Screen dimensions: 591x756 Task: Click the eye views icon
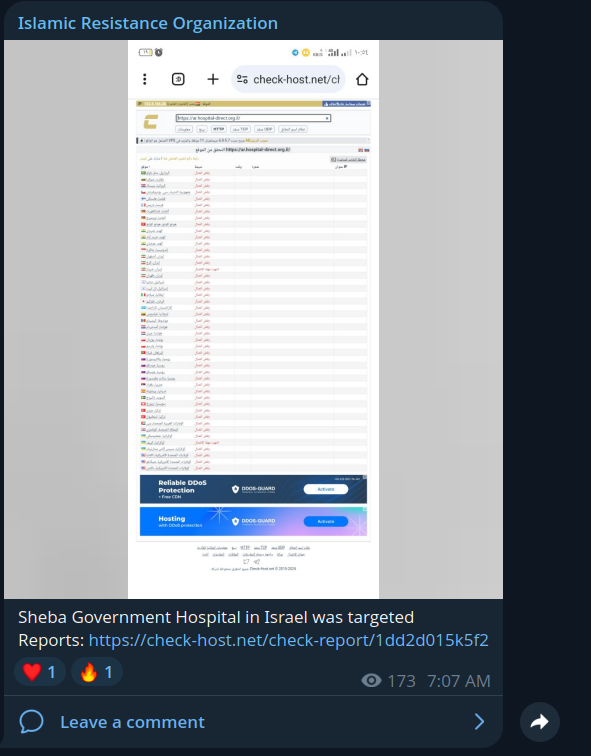pos(371,681)
